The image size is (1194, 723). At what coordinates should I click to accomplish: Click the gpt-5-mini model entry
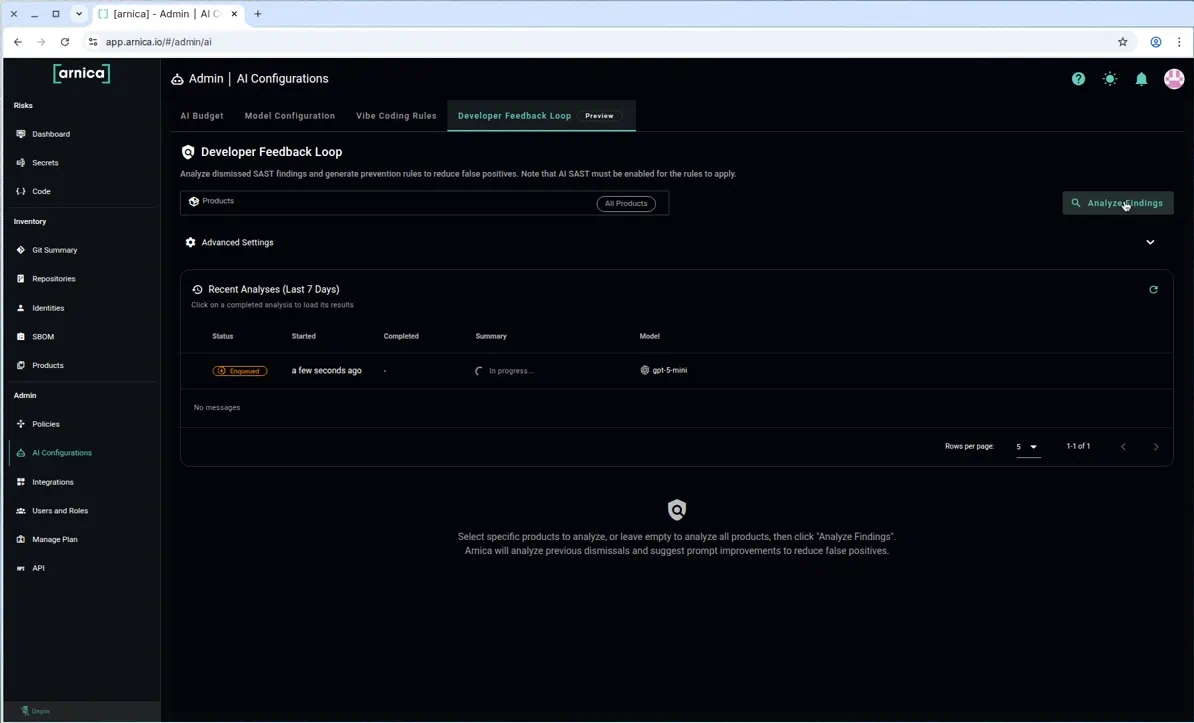coord(664,370)
